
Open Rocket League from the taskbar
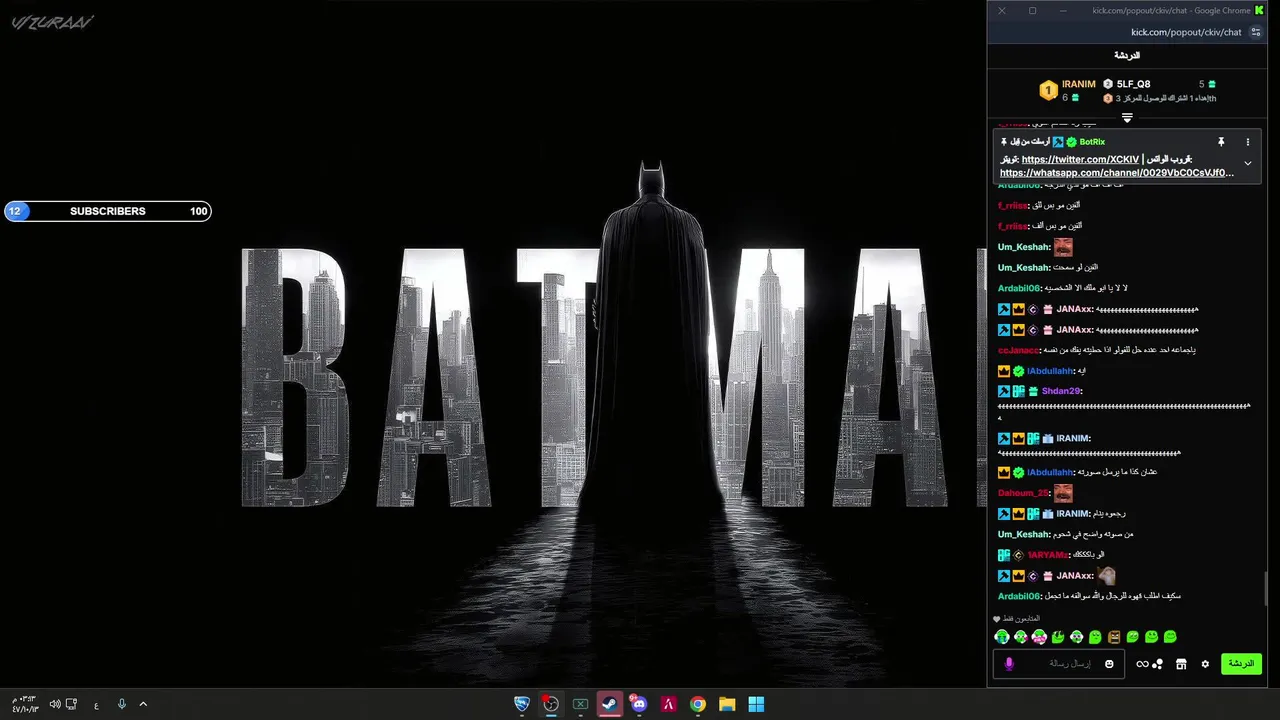click(522, 704)
